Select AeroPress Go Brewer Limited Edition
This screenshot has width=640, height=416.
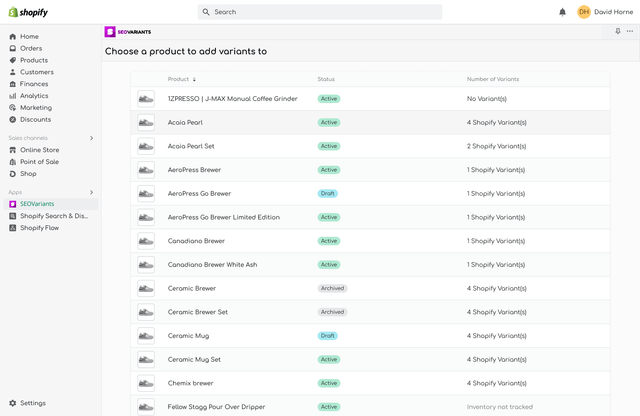click(224, 217)
